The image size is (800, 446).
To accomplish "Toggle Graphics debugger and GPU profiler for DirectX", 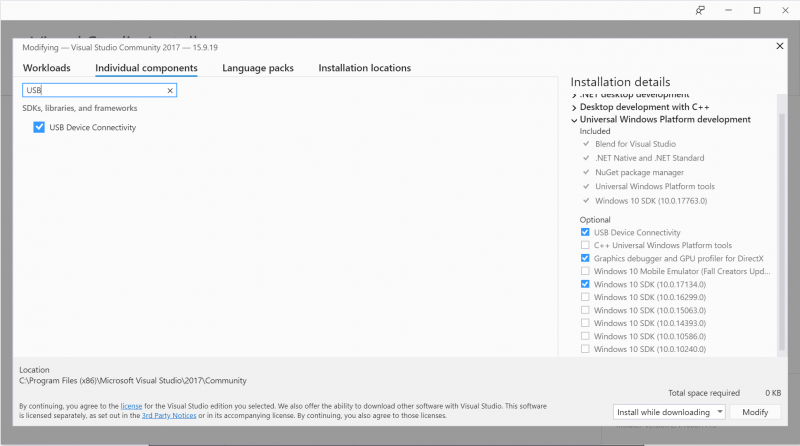I will tap(585, 258).
